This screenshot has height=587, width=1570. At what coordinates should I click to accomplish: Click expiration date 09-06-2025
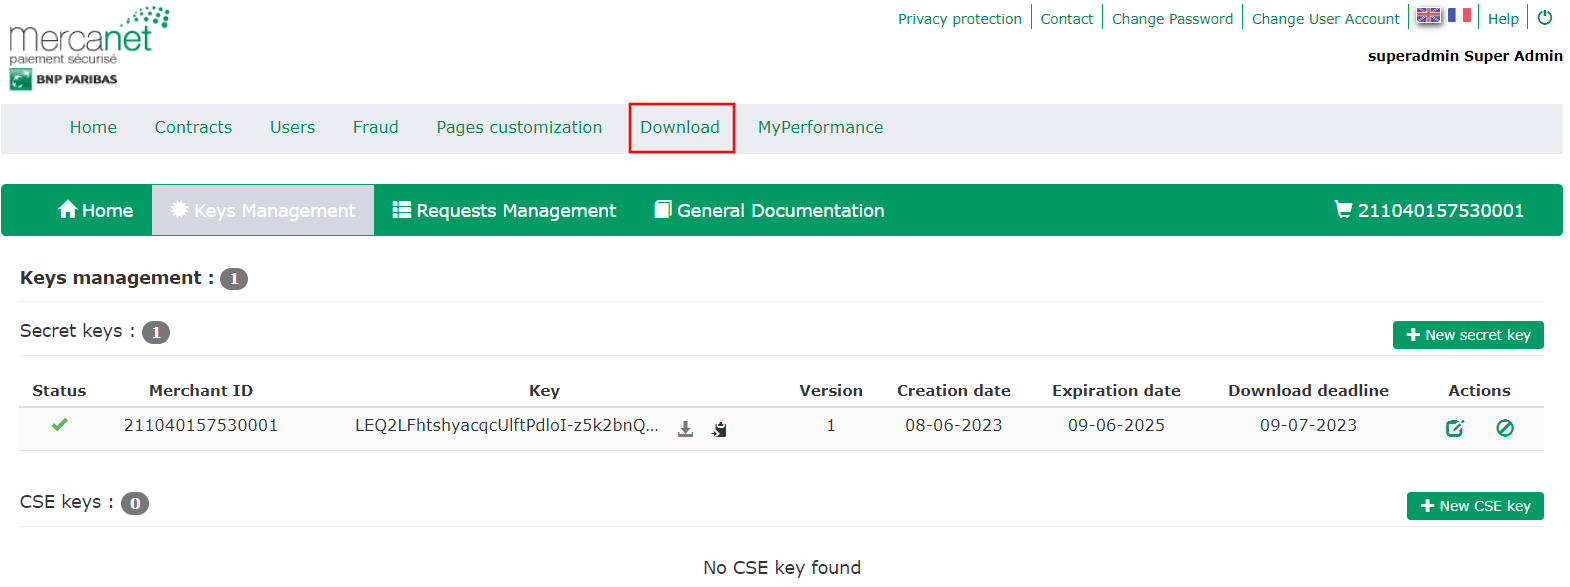1116,425
